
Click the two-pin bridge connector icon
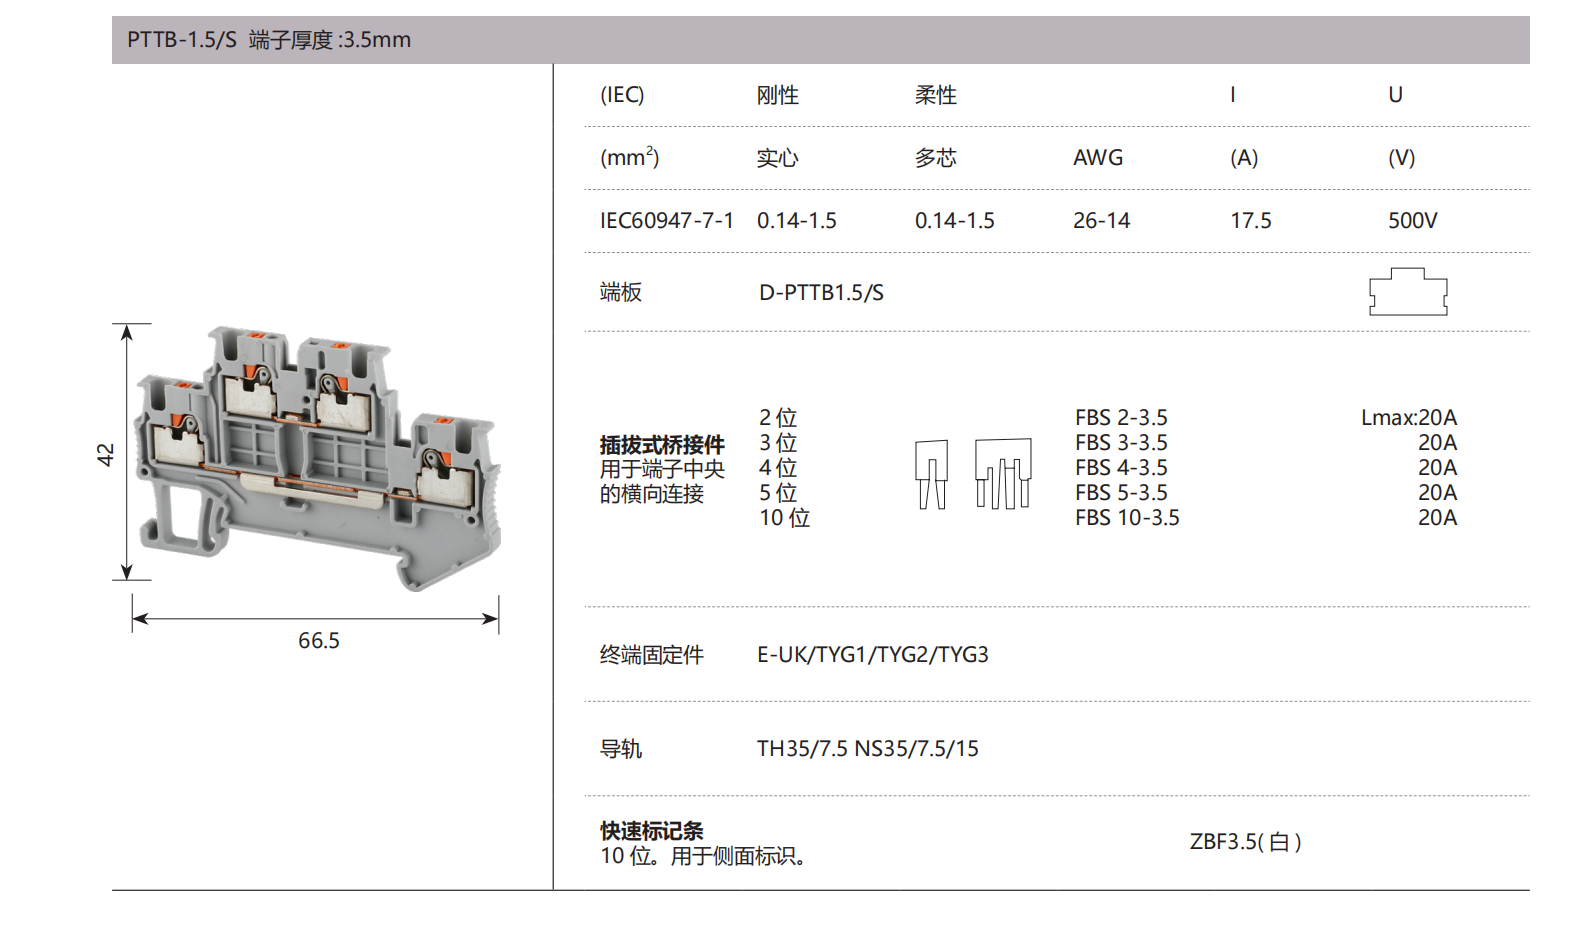point(931,474)
